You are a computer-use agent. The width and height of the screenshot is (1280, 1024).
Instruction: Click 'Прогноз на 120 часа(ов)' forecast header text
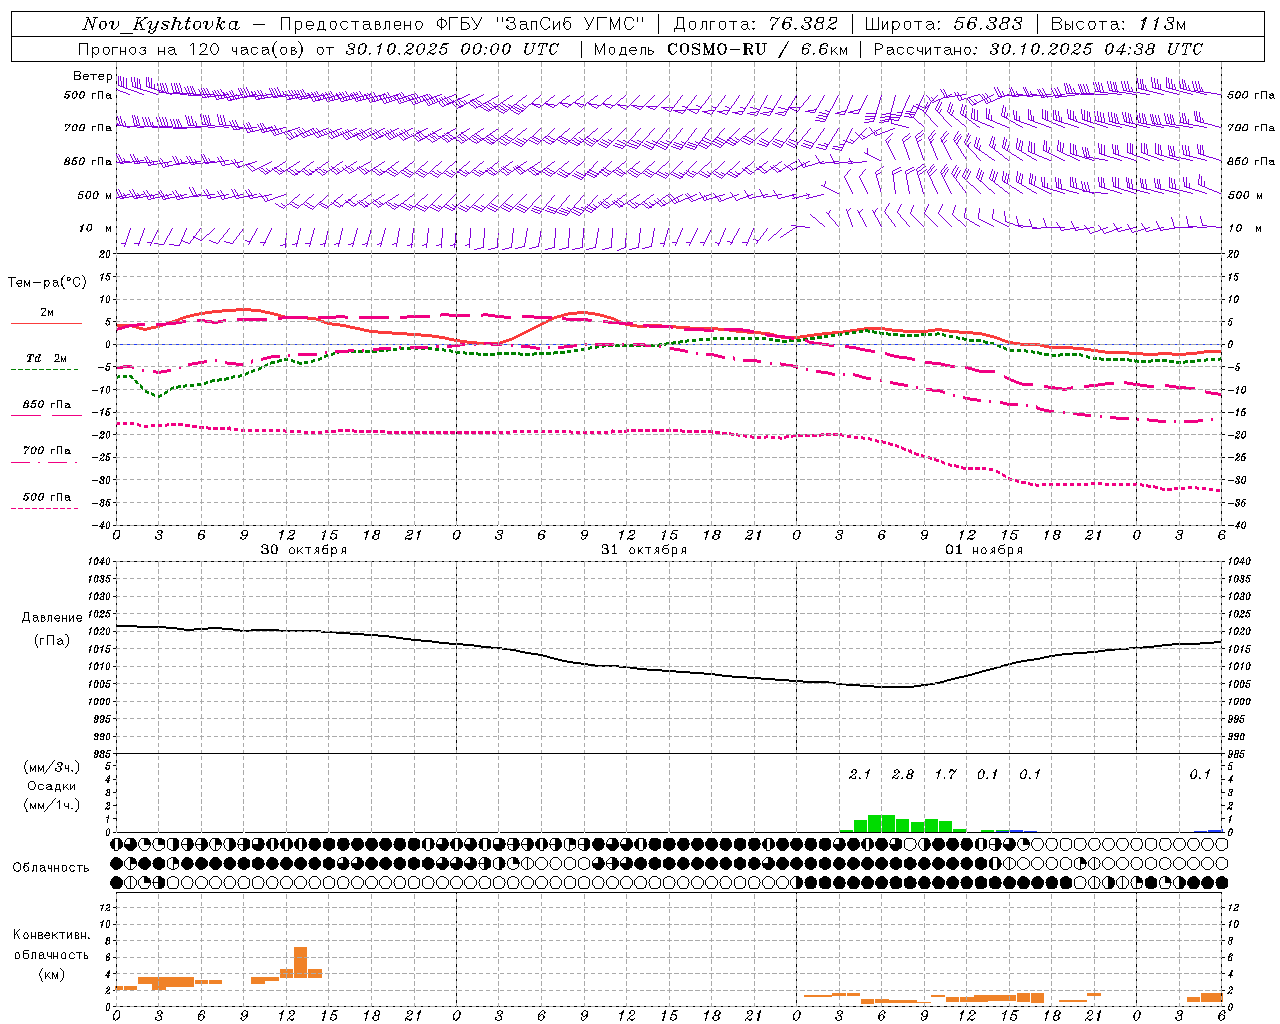(193, 49)
